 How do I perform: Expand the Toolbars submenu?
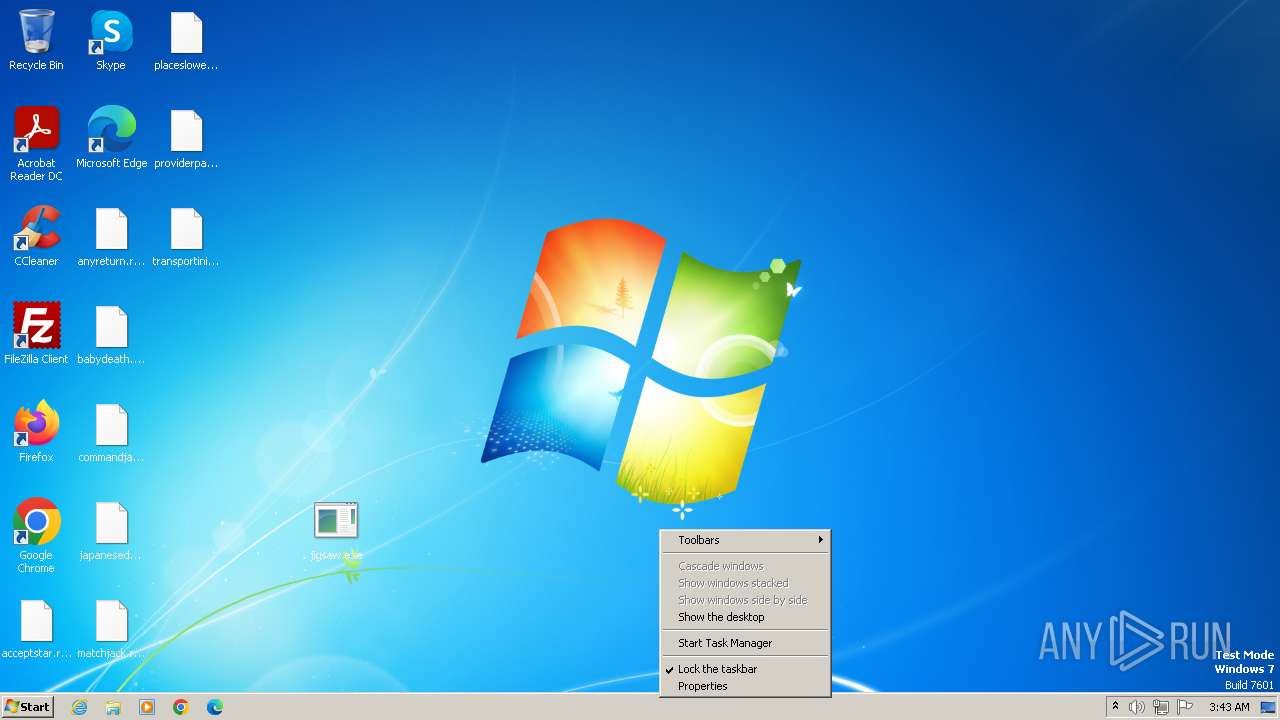(x=745, y=540)
